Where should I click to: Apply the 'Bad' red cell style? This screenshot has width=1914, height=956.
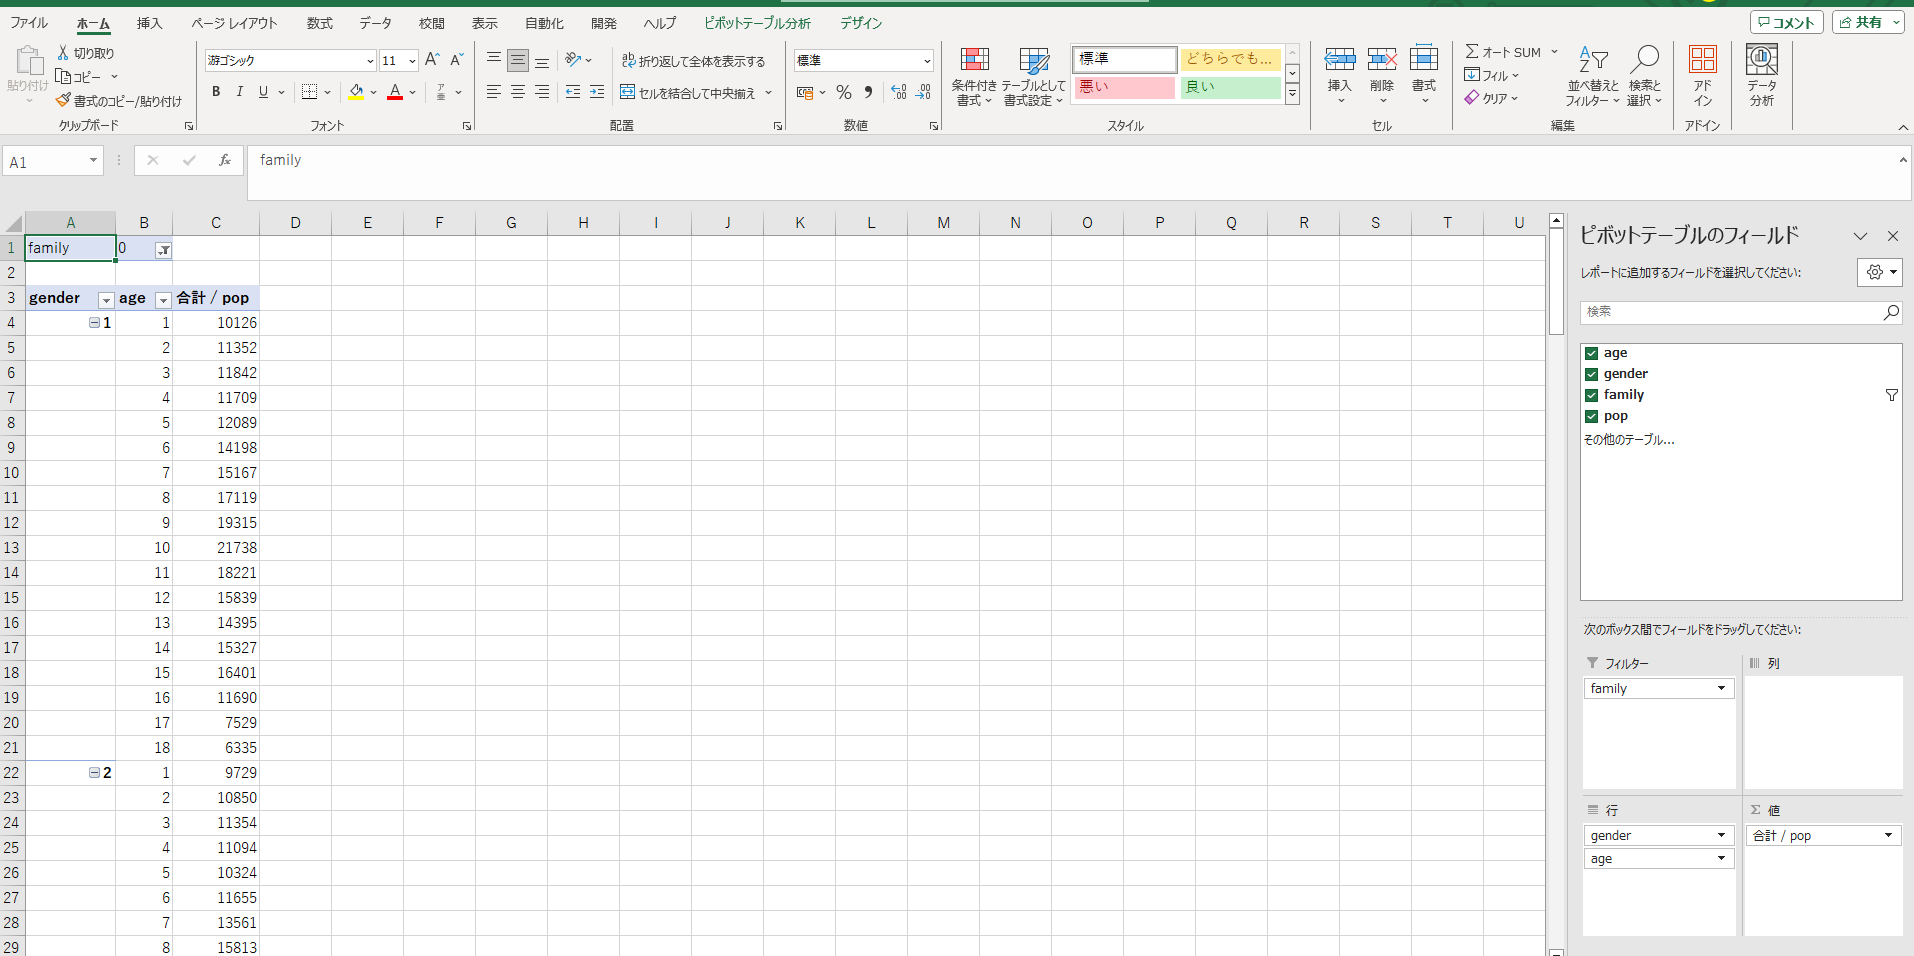(x=1124, y=87)
